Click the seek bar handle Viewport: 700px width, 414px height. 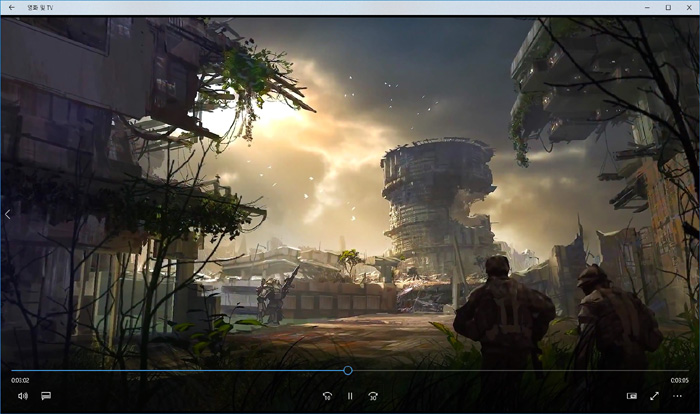tap(348, 370)
